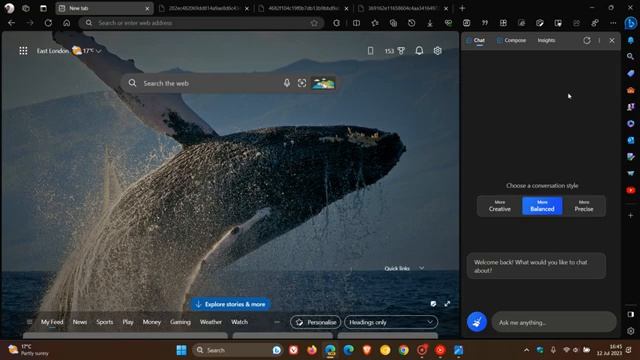Open more options in the chat sidebar header
The width and height of the screenshot is (640, 360).
click(599, 40)
